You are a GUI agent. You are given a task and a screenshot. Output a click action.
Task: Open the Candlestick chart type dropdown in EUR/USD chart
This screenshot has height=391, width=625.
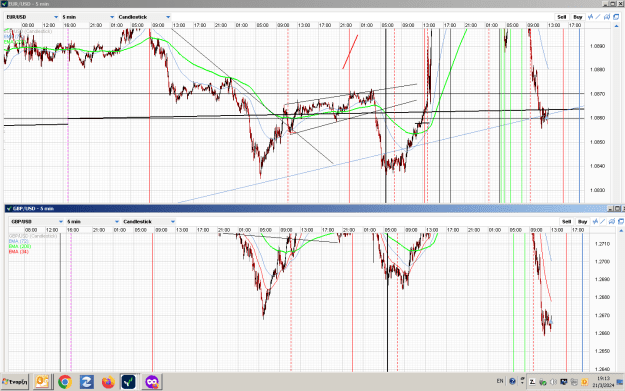click(144, 17)
